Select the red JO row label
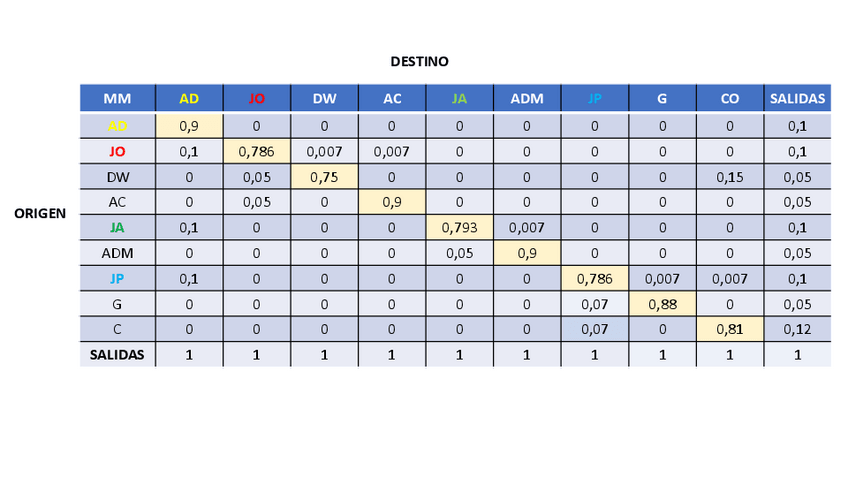This screenshot has height=477, width=848. pos(118,151)
